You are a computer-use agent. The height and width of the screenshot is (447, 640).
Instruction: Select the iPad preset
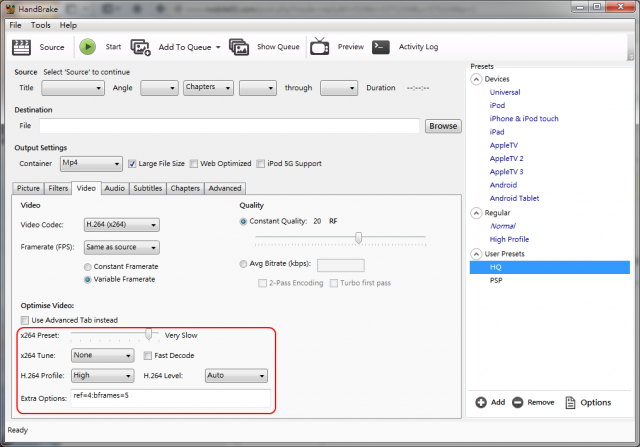coord(497,132)
